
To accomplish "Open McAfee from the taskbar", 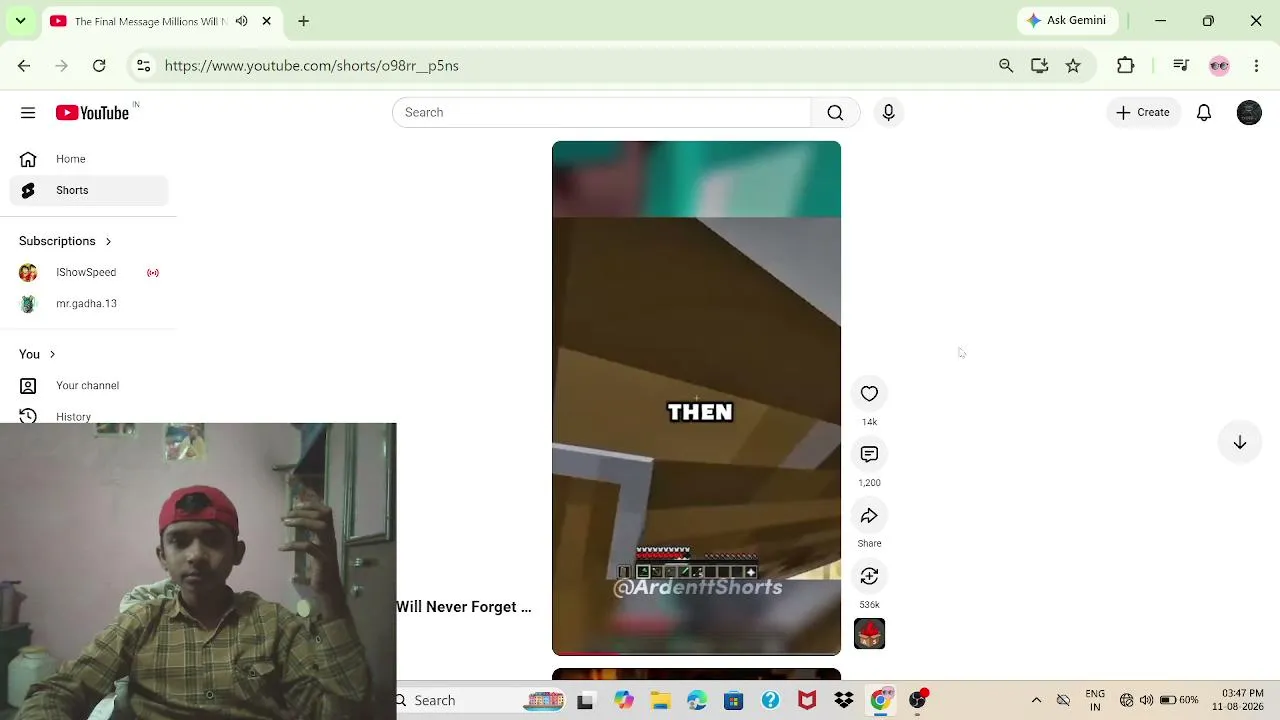I will click(807, 701).
